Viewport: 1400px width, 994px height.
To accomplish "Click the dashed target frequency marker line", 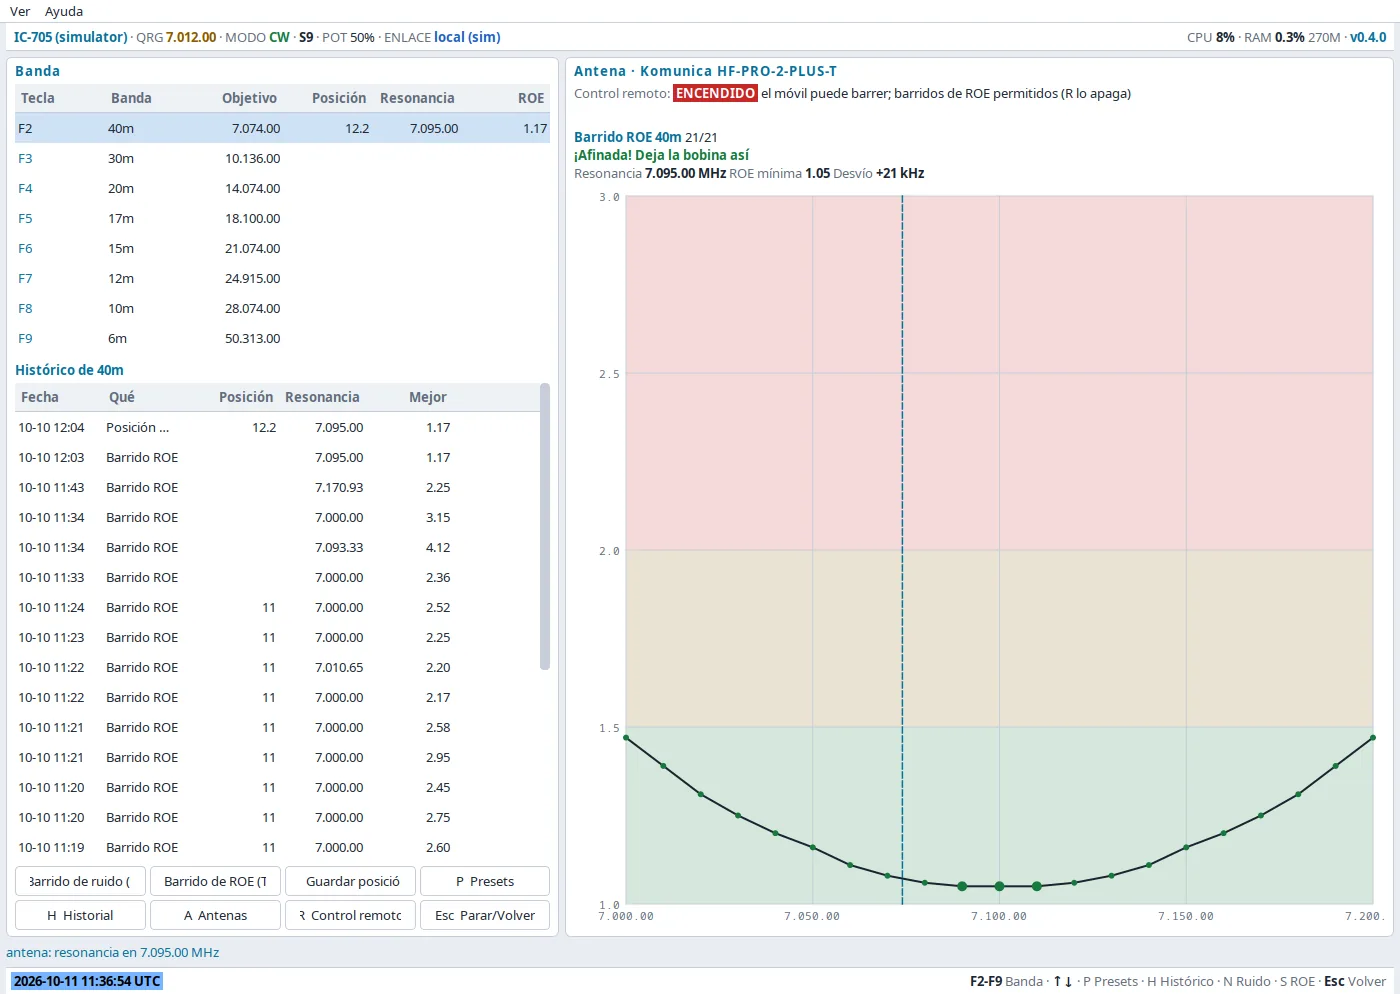I will click(x=902, y=550).
